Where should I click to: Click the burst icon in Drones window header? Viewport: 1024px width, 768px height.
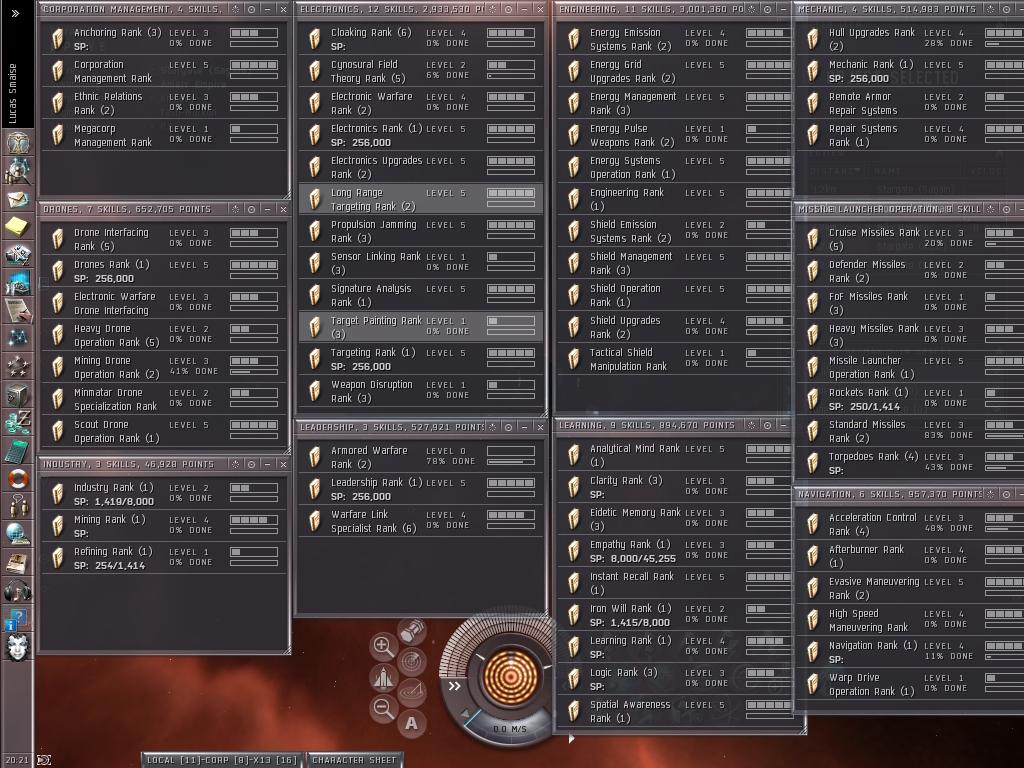tap(236, 209)
